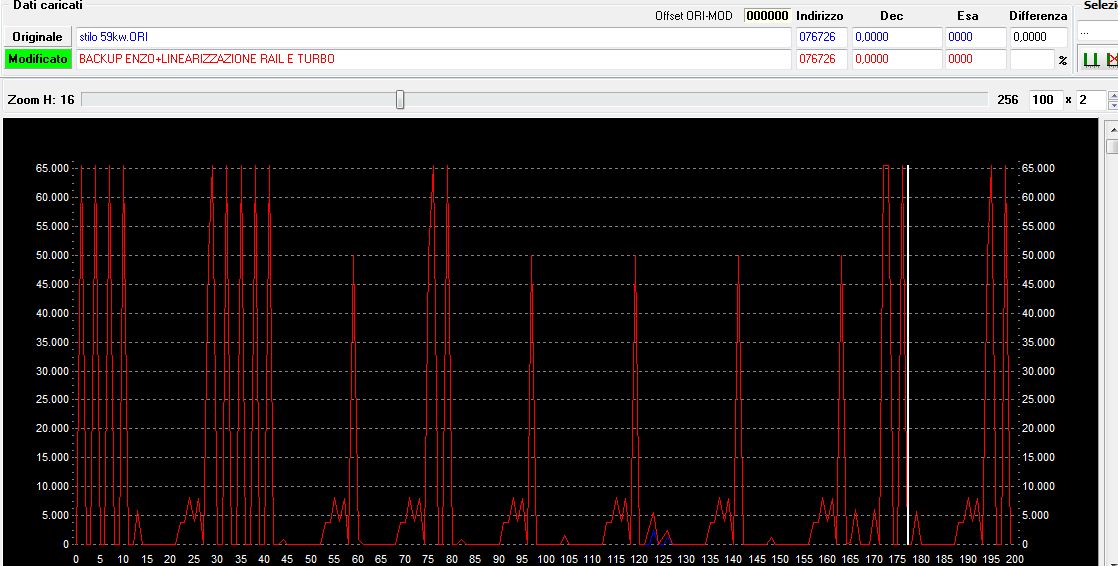Select the modified Dec value field

point(895,59)
